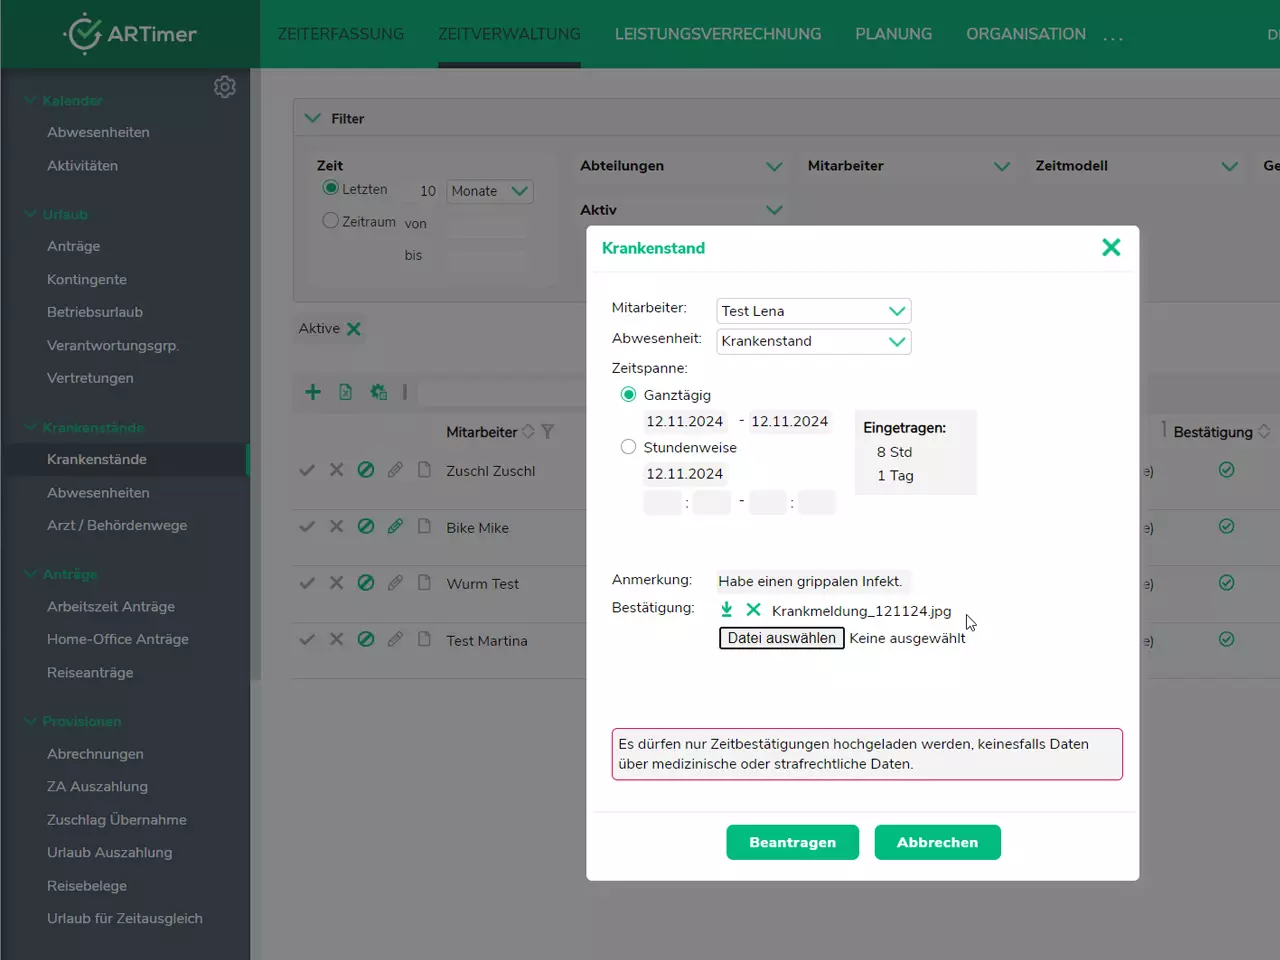Sort the Bestätigung column

[1264, 432]
